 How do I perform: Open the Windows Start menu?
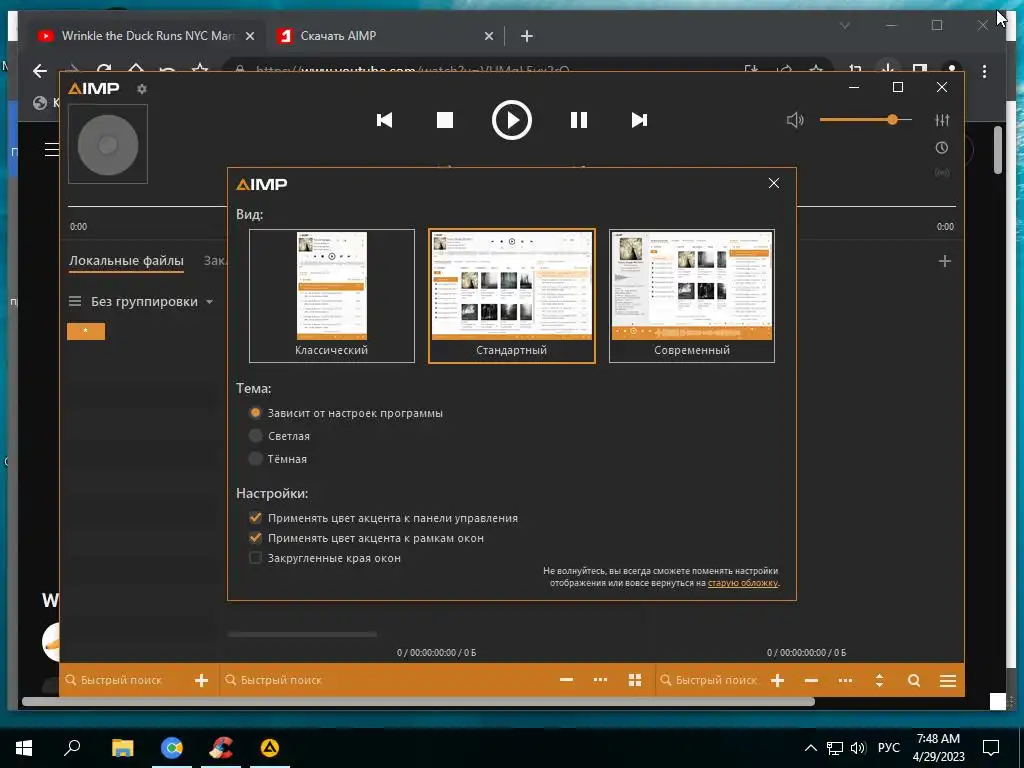coord(24,747)
